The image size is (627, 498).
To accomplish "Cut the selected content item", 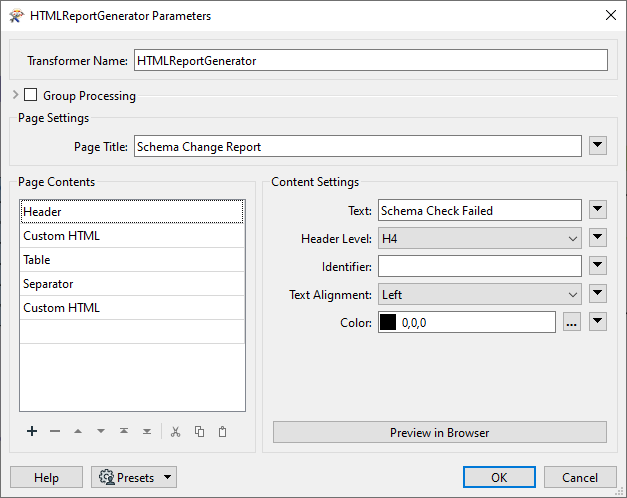I will (176, 432).
